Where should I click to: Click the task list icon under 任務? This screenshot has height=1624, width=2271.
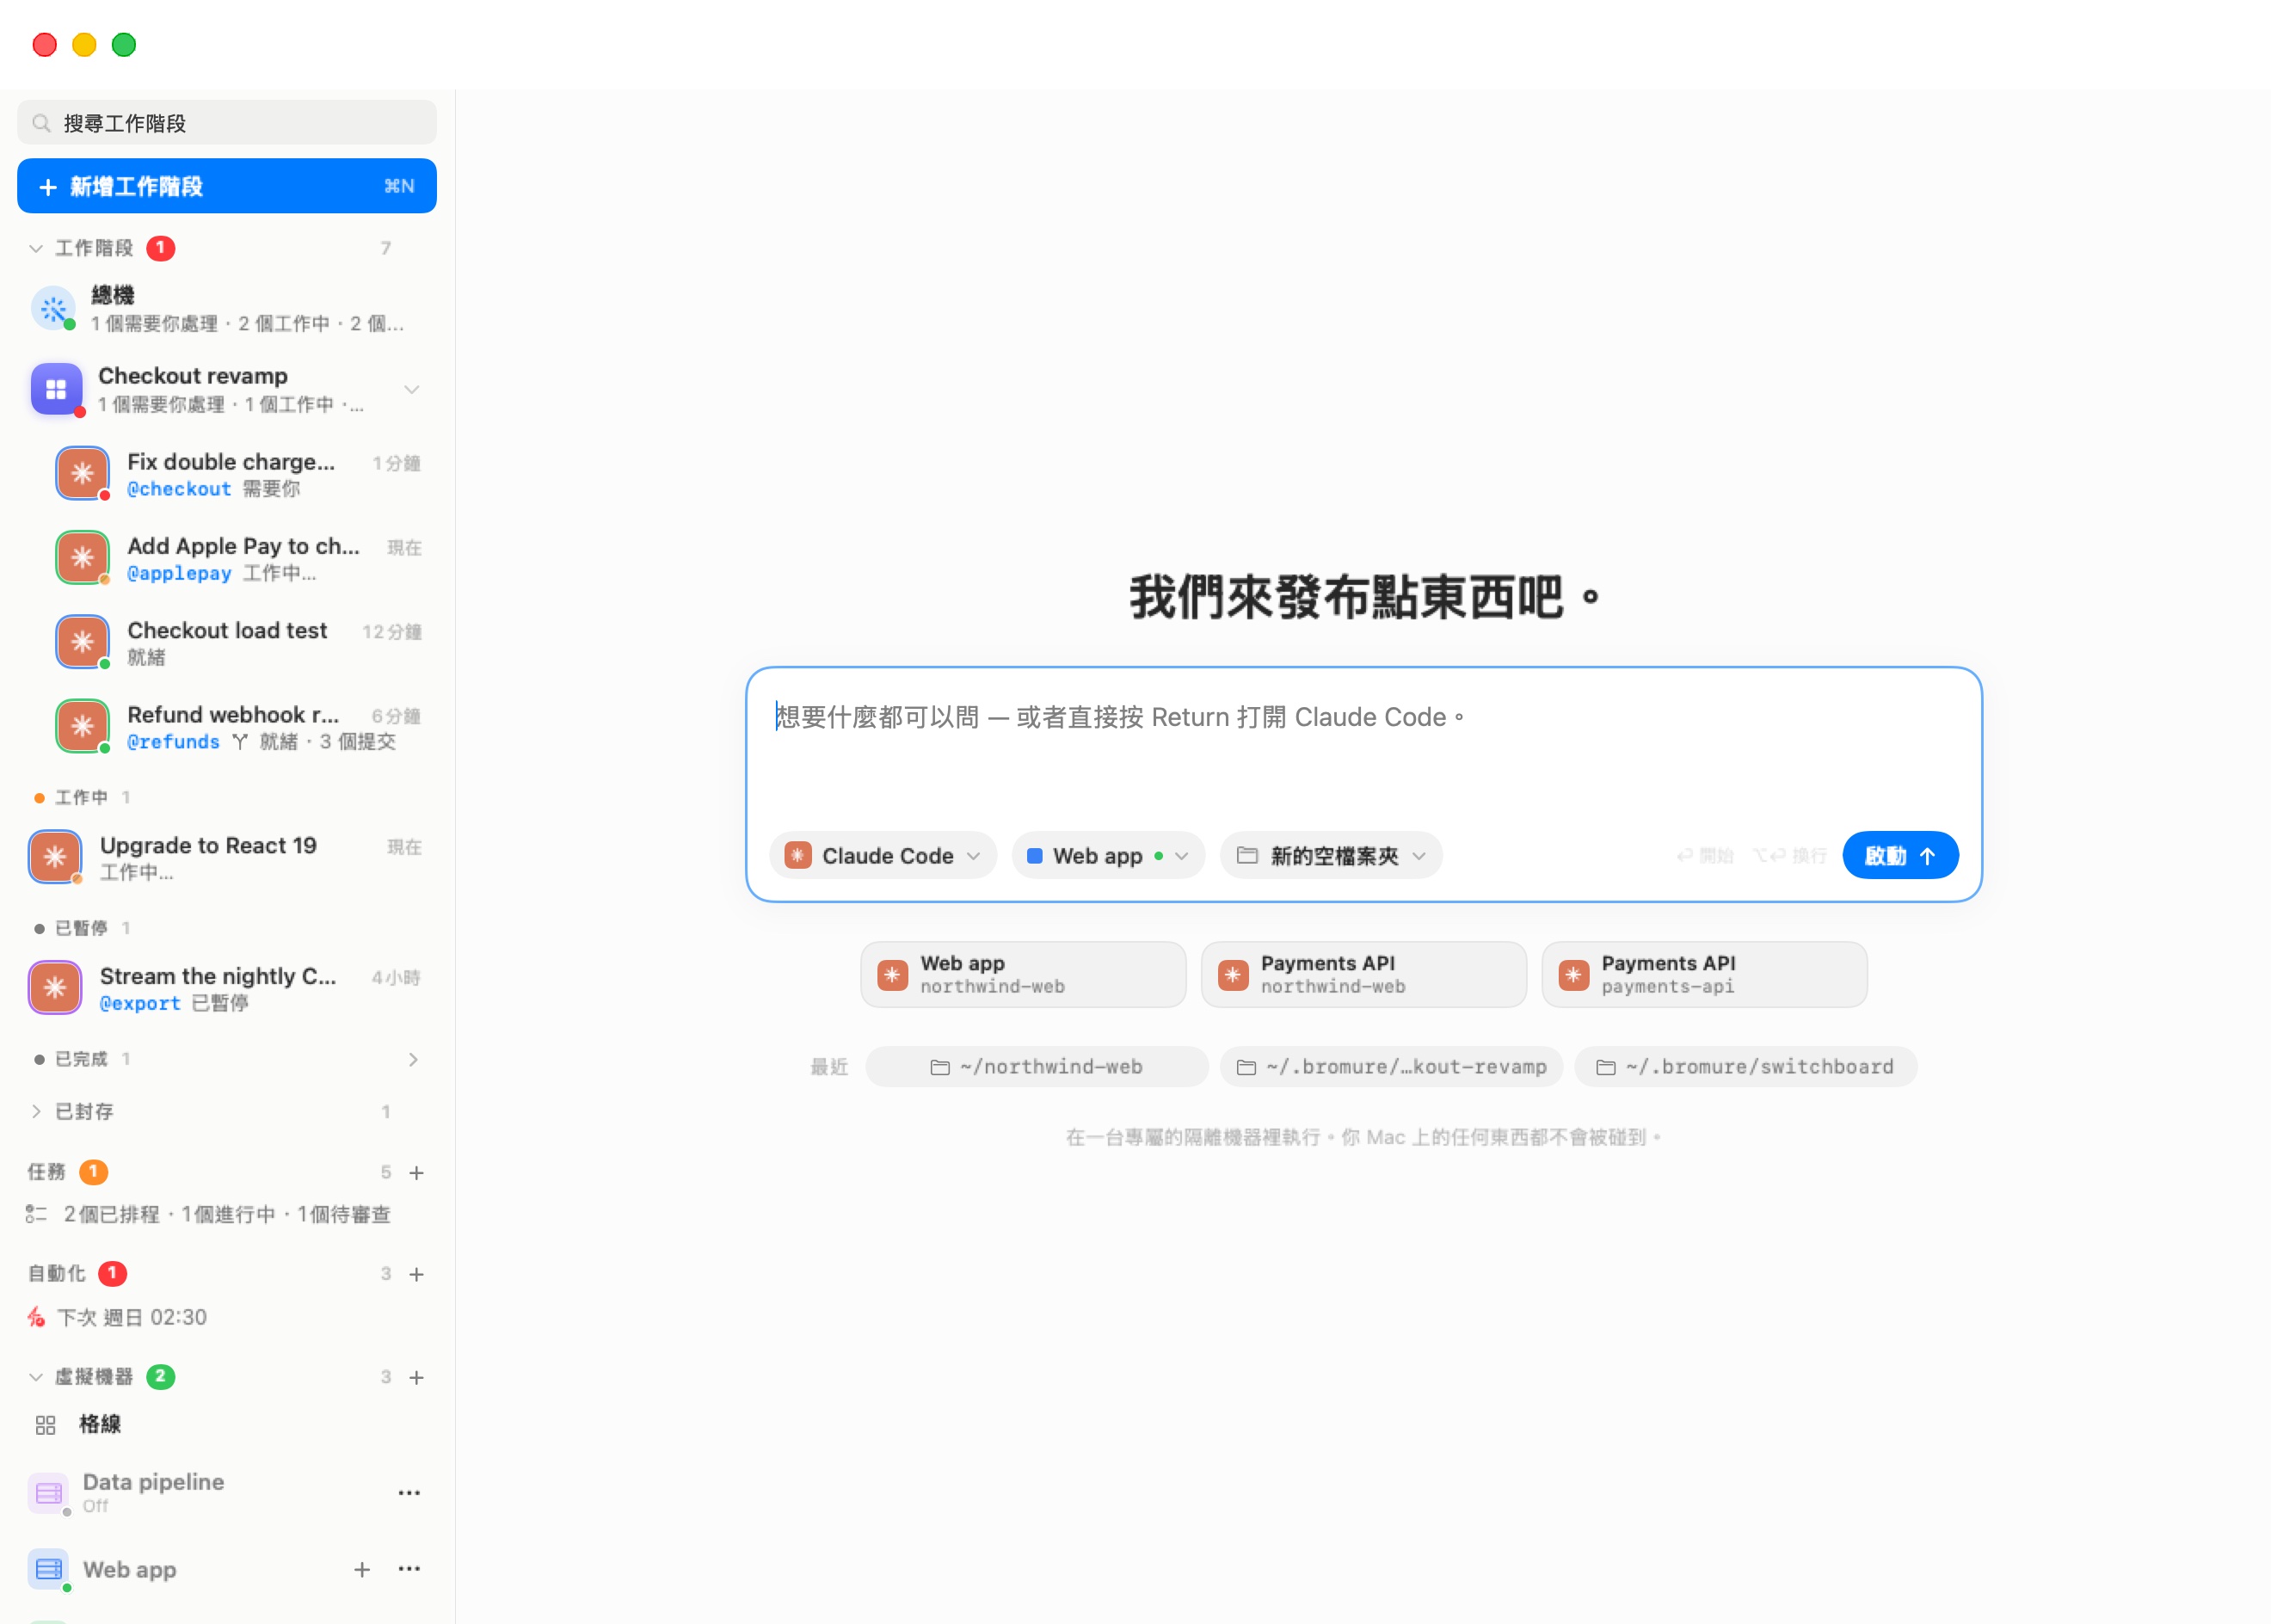36,1214
